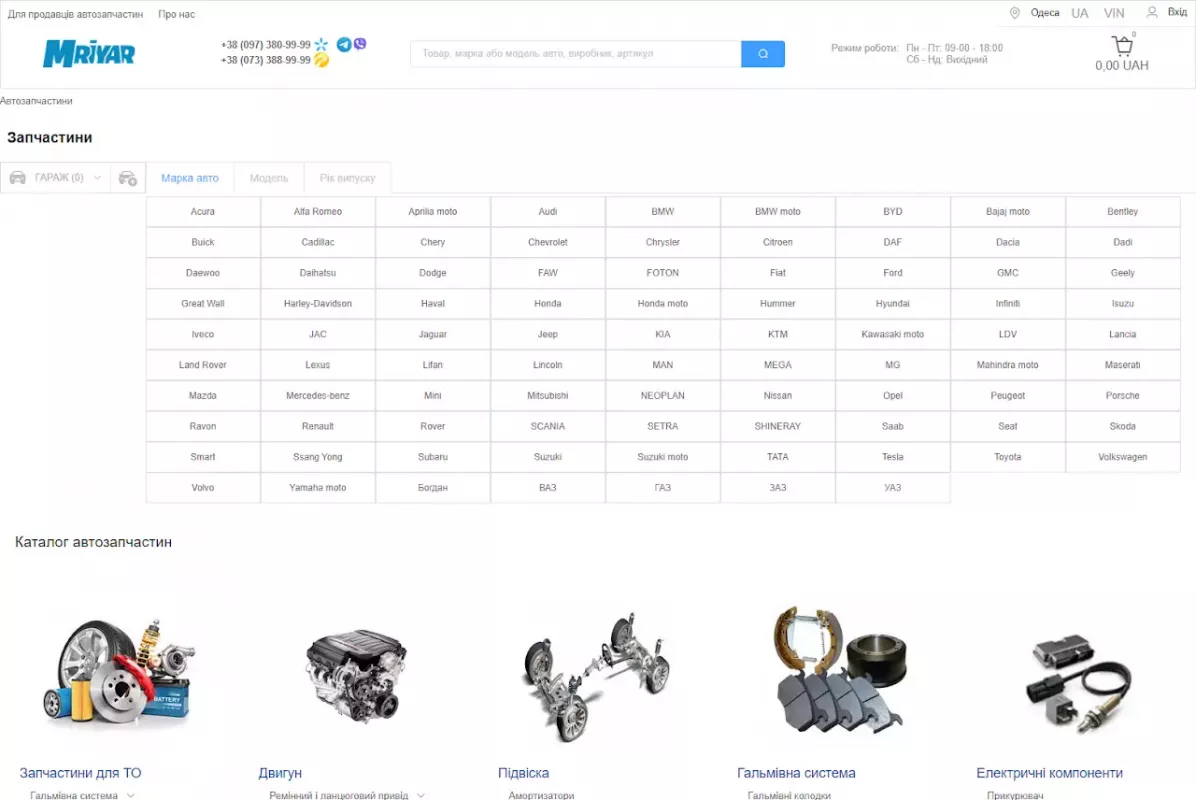This screenshot has width=1196, height=800.
Task: Open the shopping cart icon
Action: pyautogui.click(x=1122, y=46)
